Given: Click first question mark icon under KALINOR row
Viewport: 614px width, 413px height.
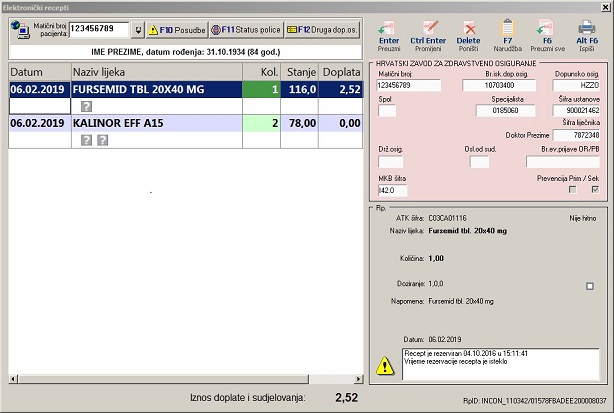Looking at the screenshot, I should (x=87, y=140).
